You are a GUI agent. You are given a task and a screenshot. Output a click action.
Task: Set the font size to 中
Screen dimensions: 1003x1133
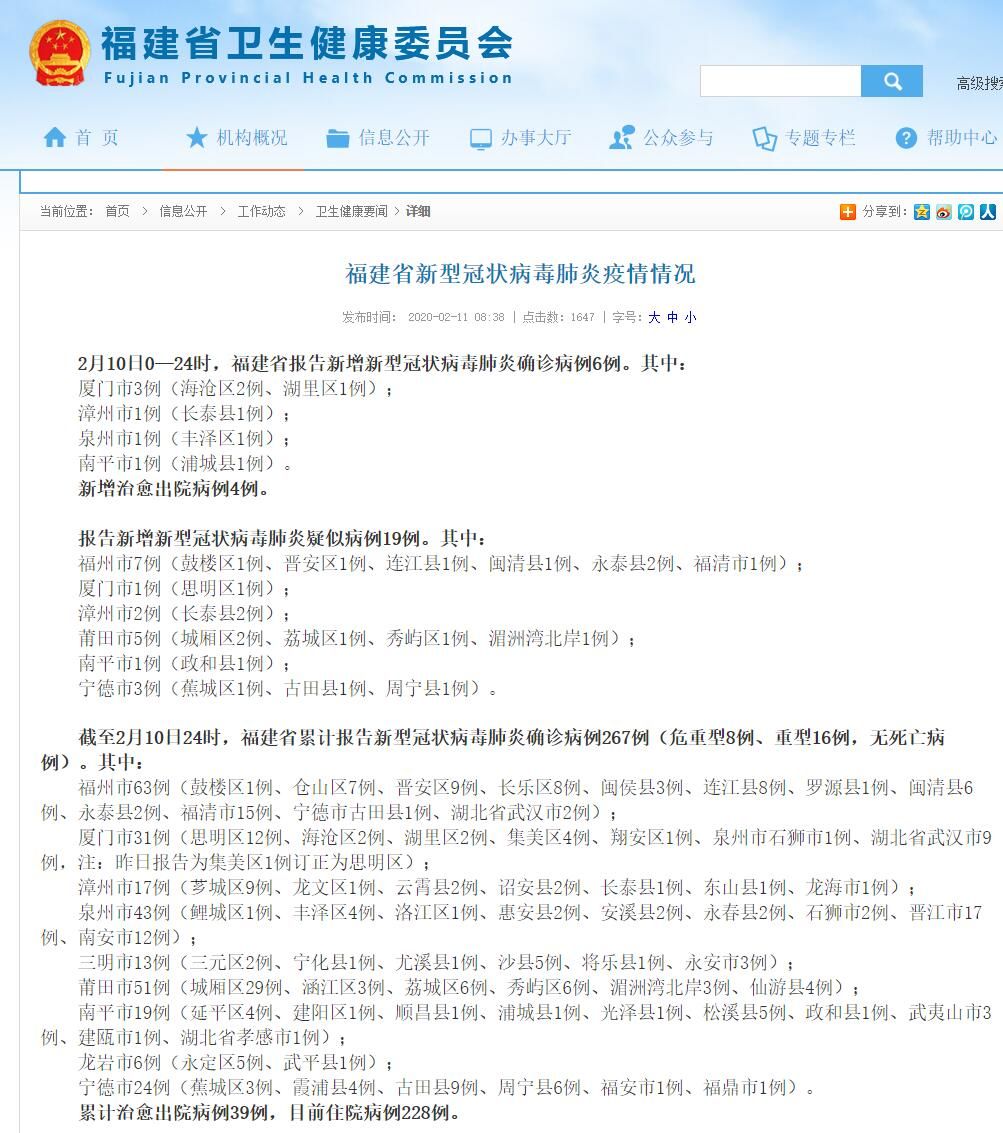tap(672, 317)
